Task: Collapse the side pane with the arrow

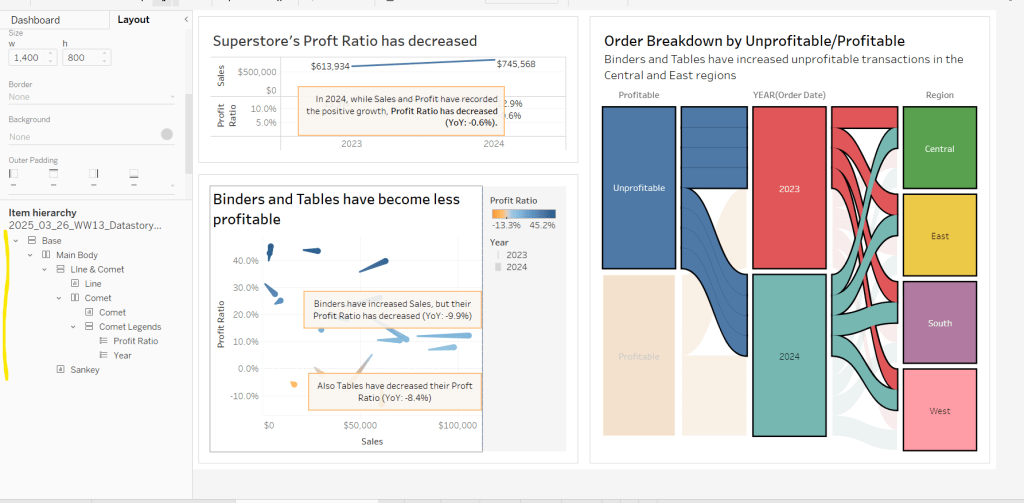Action: pyautogui.click(x=186, y=20)
